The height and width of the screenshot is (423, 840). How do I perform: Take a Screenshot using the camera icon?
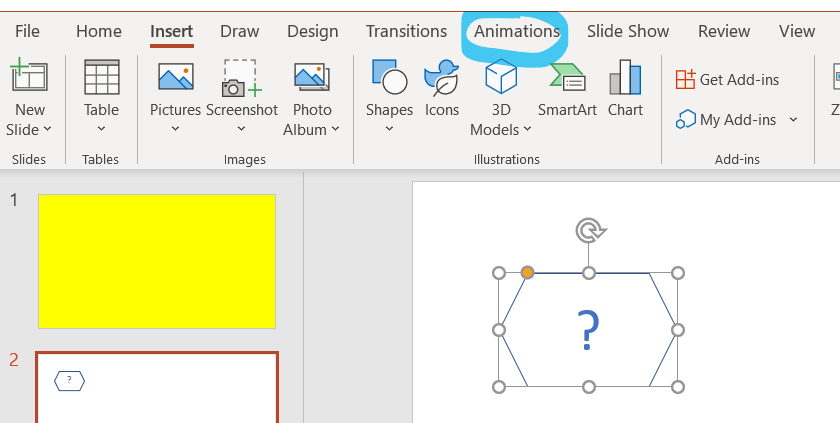[x=241, y=78]
